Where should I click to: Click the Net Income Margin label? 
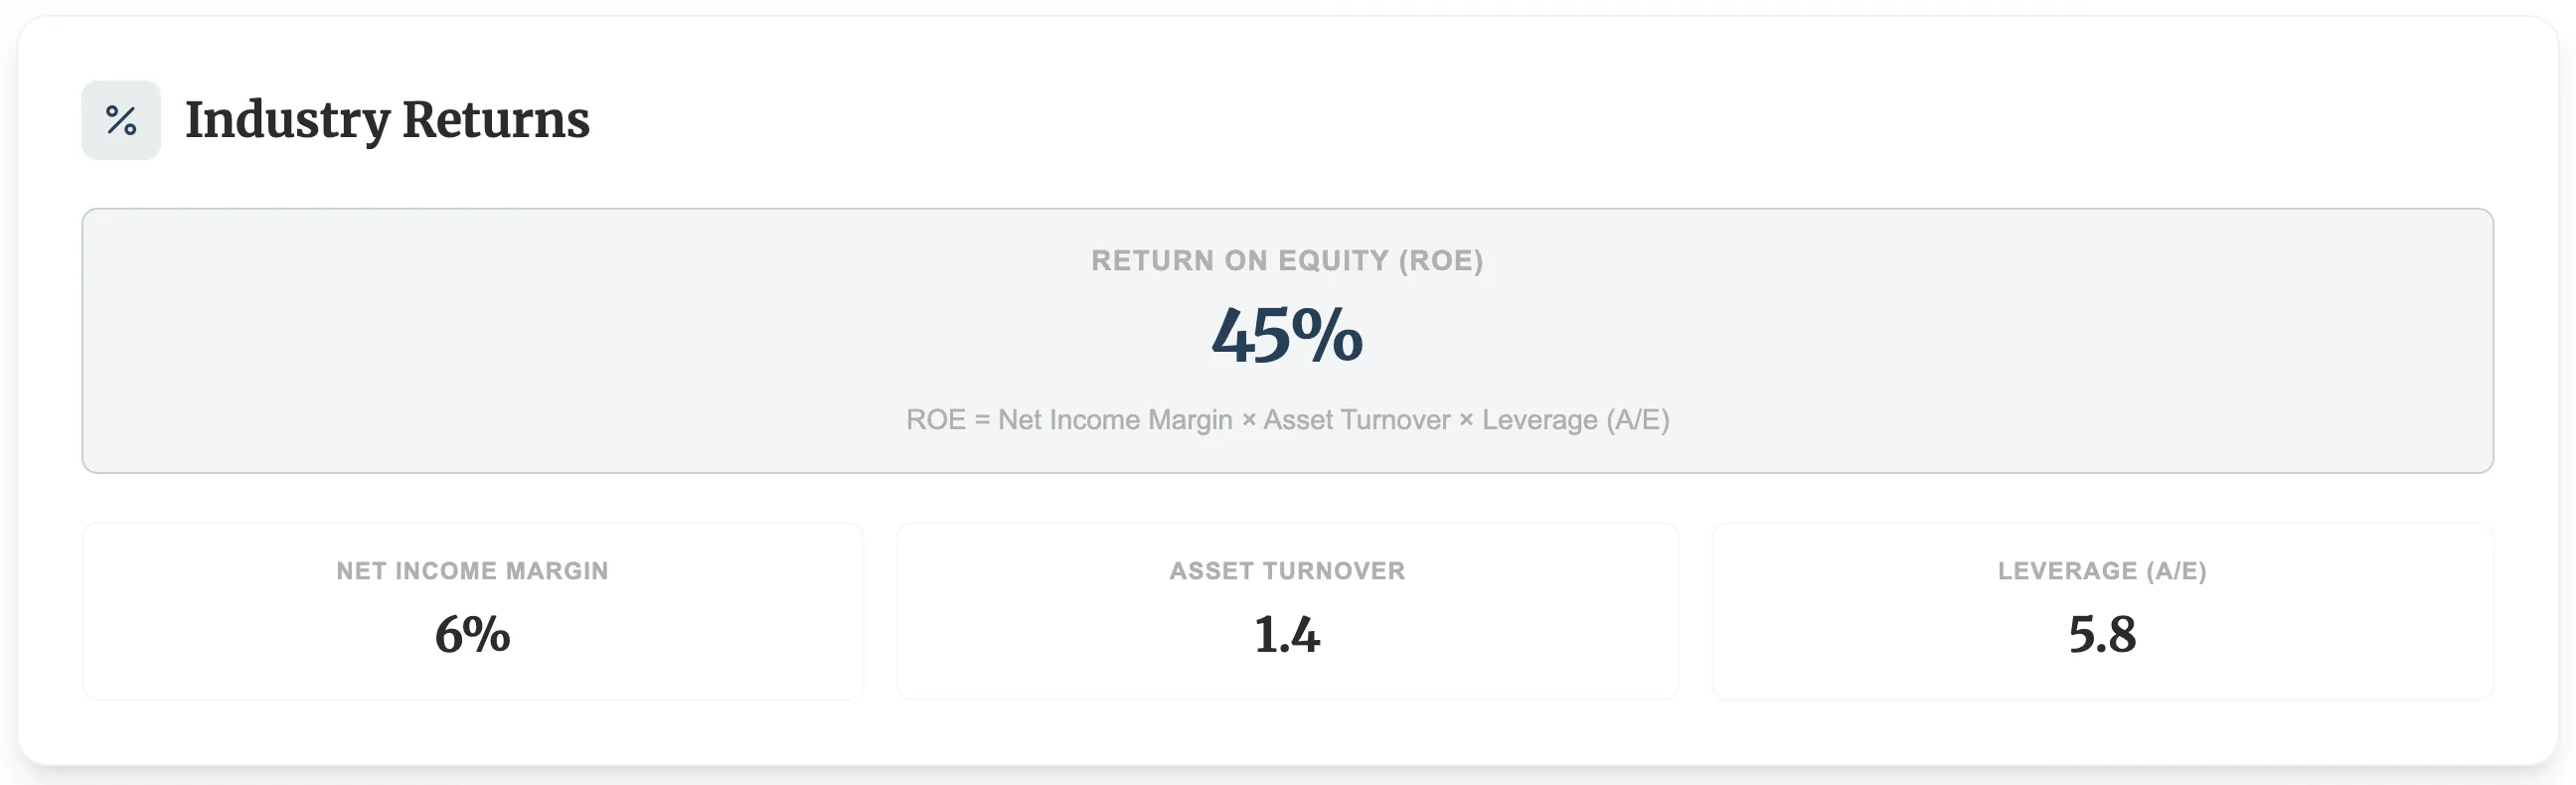click(x=471, y=572)
